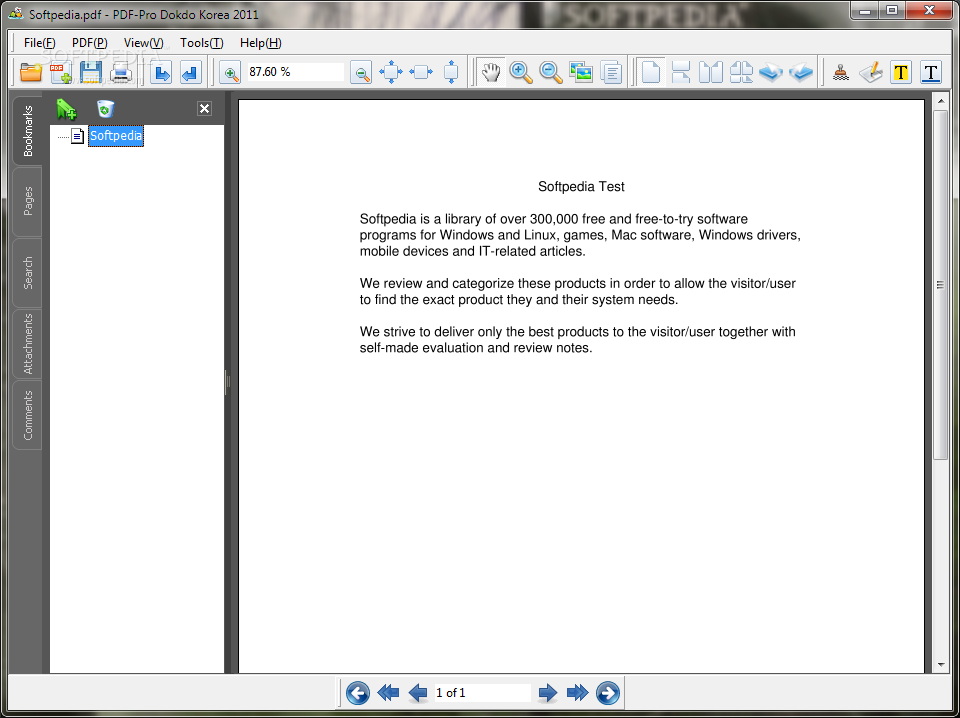Close the bookmarks side panel
The width and height of the screenshot is (960, 718).
(x=204, y=108)
